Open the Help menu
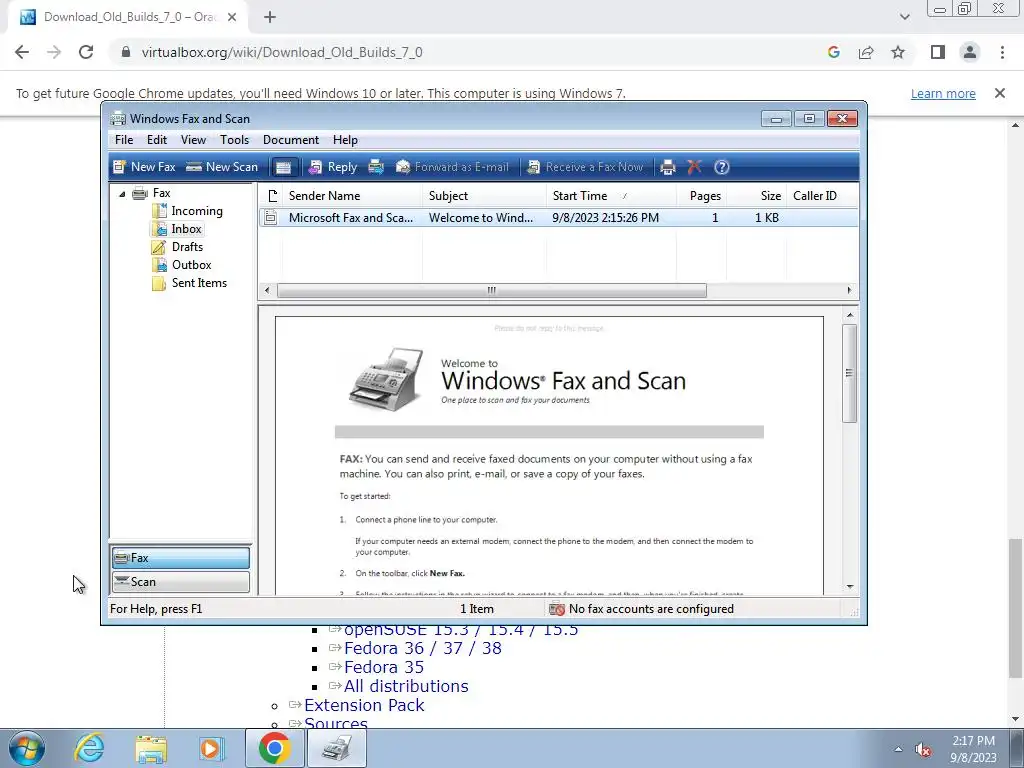 pyautogui.click(x=345, y=140)
